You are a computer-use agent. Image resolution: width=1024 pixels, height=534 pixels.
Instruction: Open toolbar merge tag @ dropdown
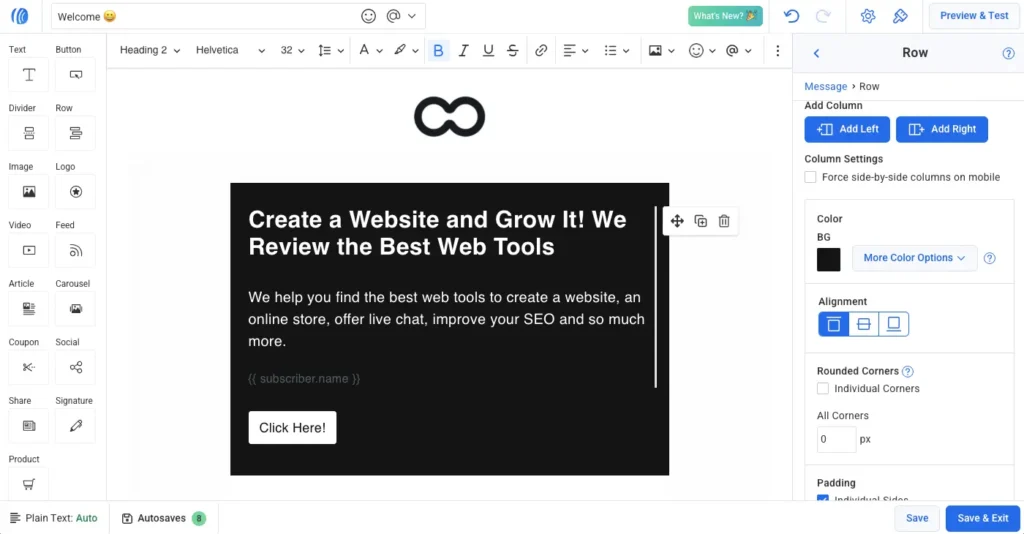(738, 50)
